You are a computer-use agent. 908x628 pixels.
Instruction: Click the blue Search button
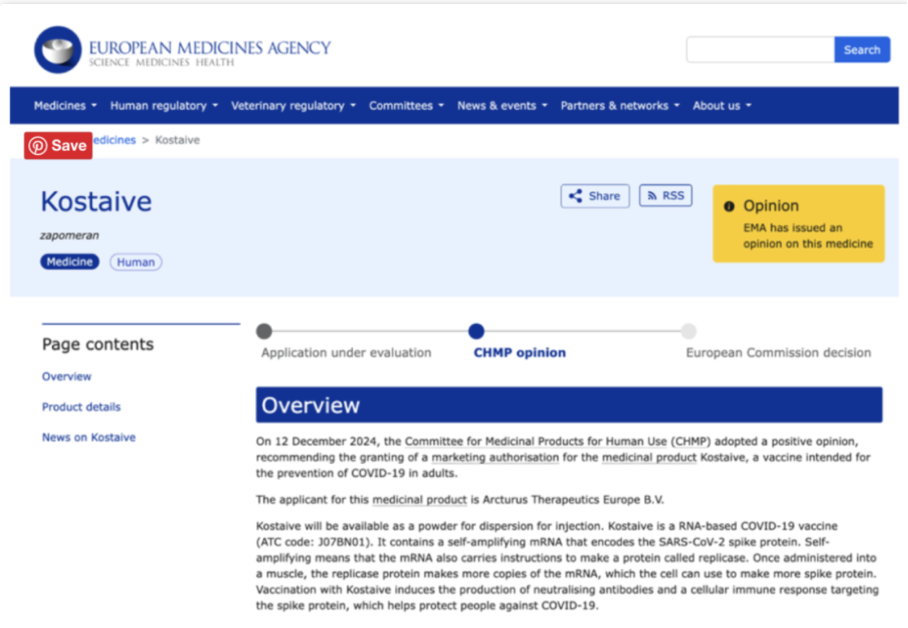(x=862, y=50)
